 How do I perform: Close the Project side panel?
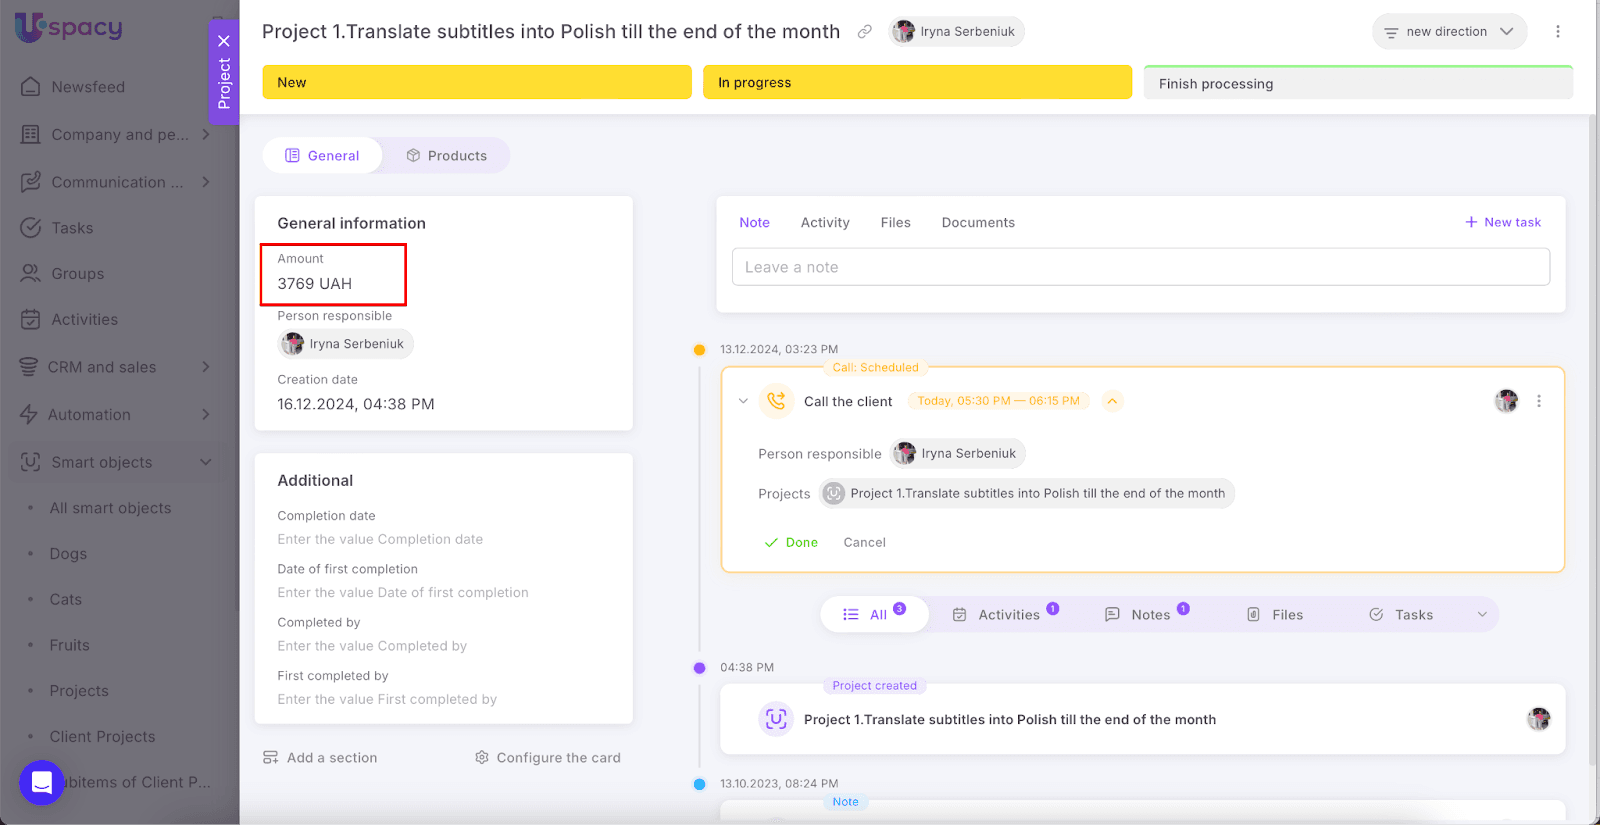[x=224, y=41]
